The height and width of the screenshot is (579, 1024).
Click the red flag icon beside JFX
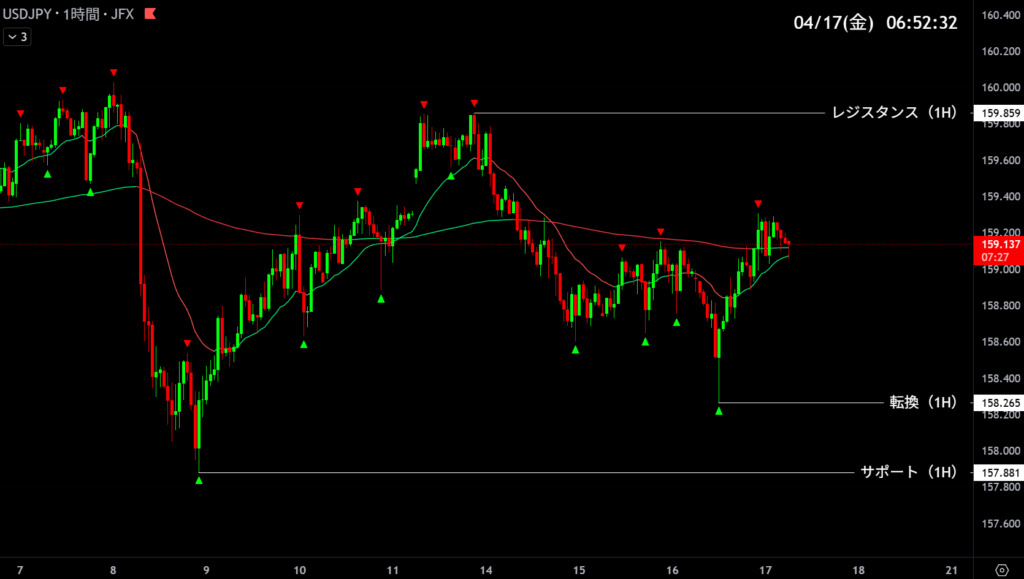click(x=150, y=15)
